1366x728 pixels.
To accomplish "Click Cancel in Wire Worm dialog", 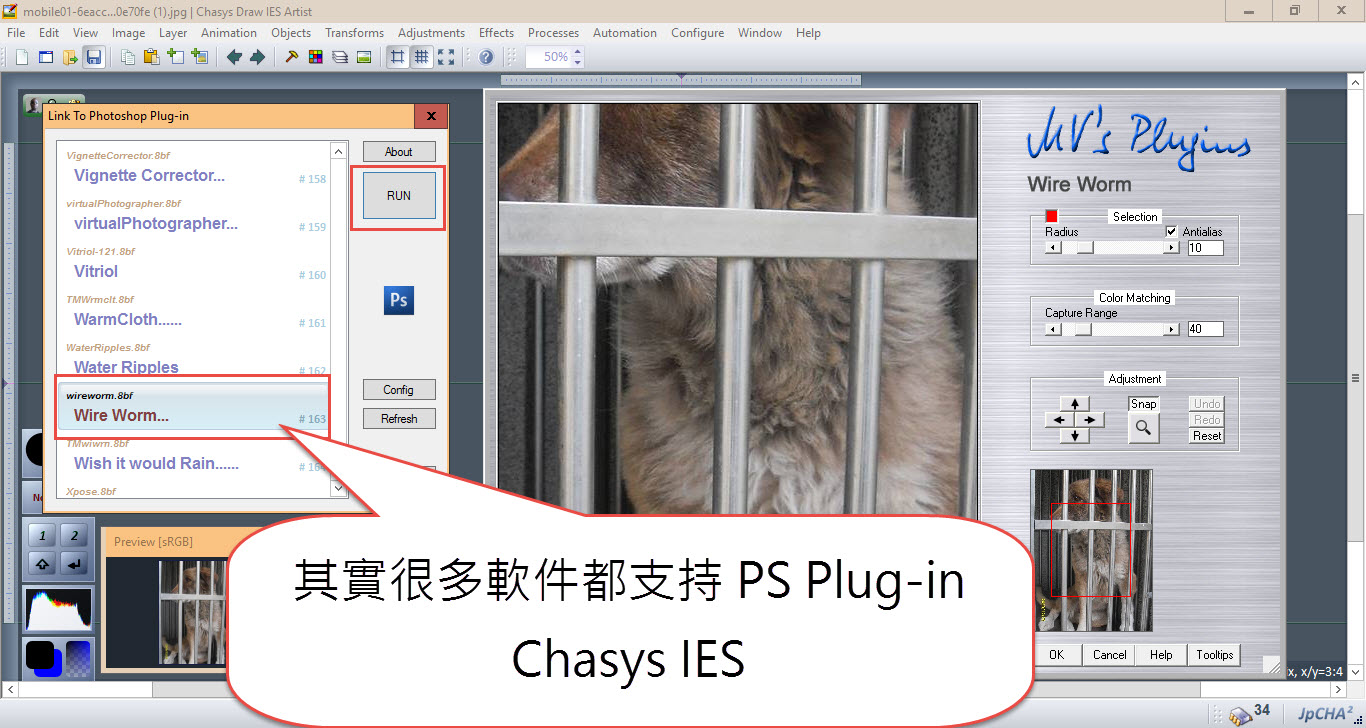I will click(1109, 655).
